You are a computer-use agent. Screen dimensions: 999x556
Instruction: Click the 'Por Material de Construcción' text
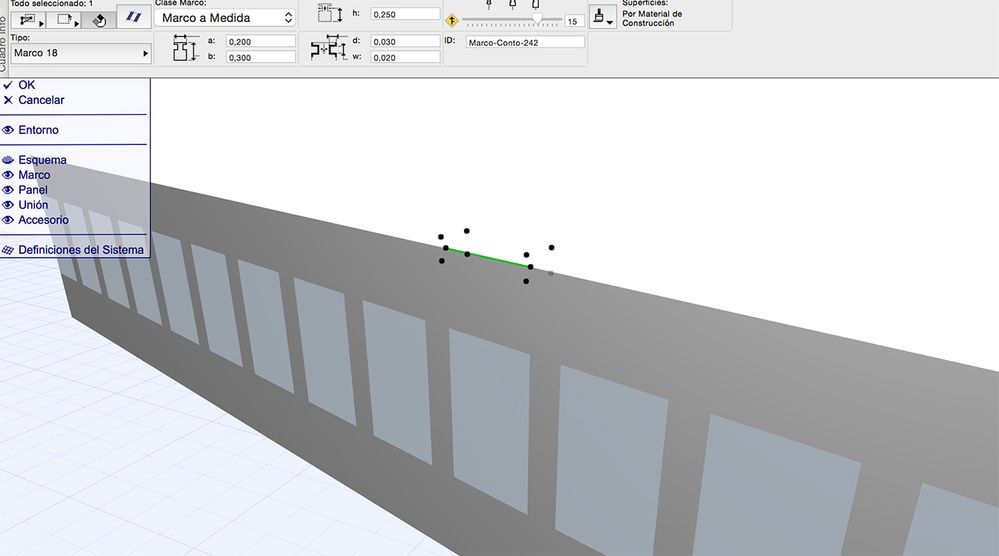(652, 18)
